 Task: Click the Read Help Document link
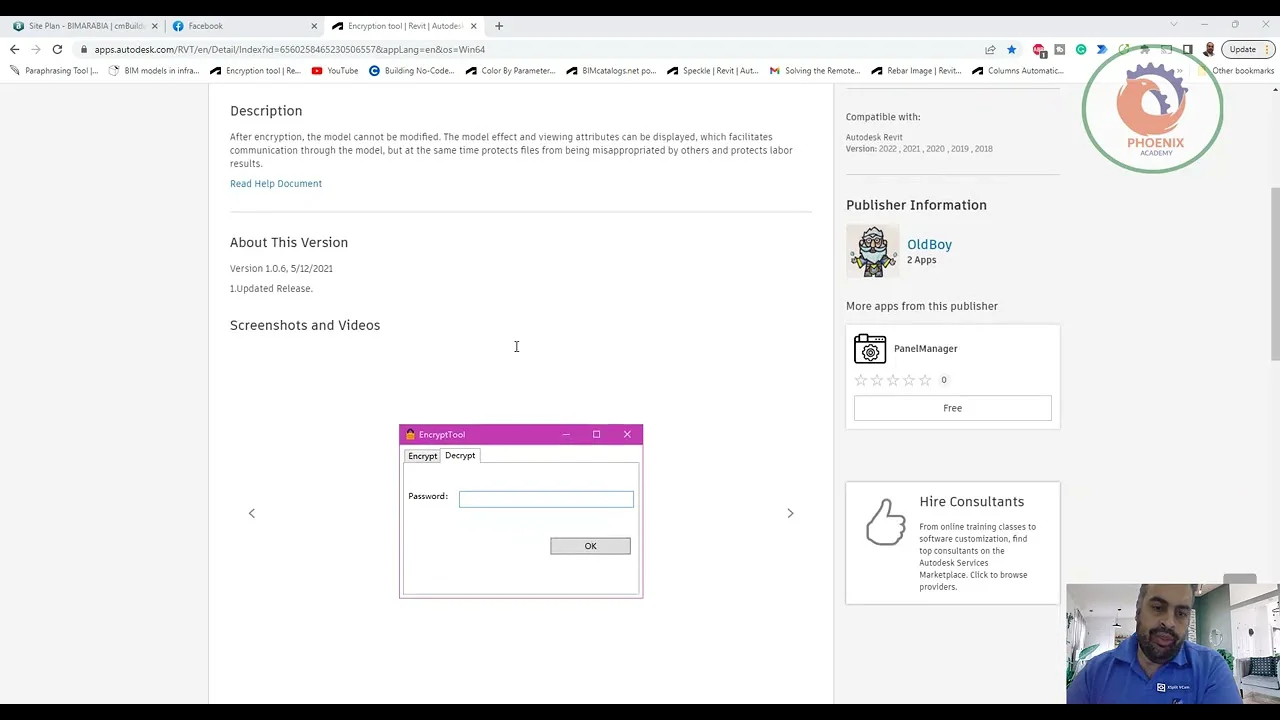pyautogui.click(x=276, y=184)
